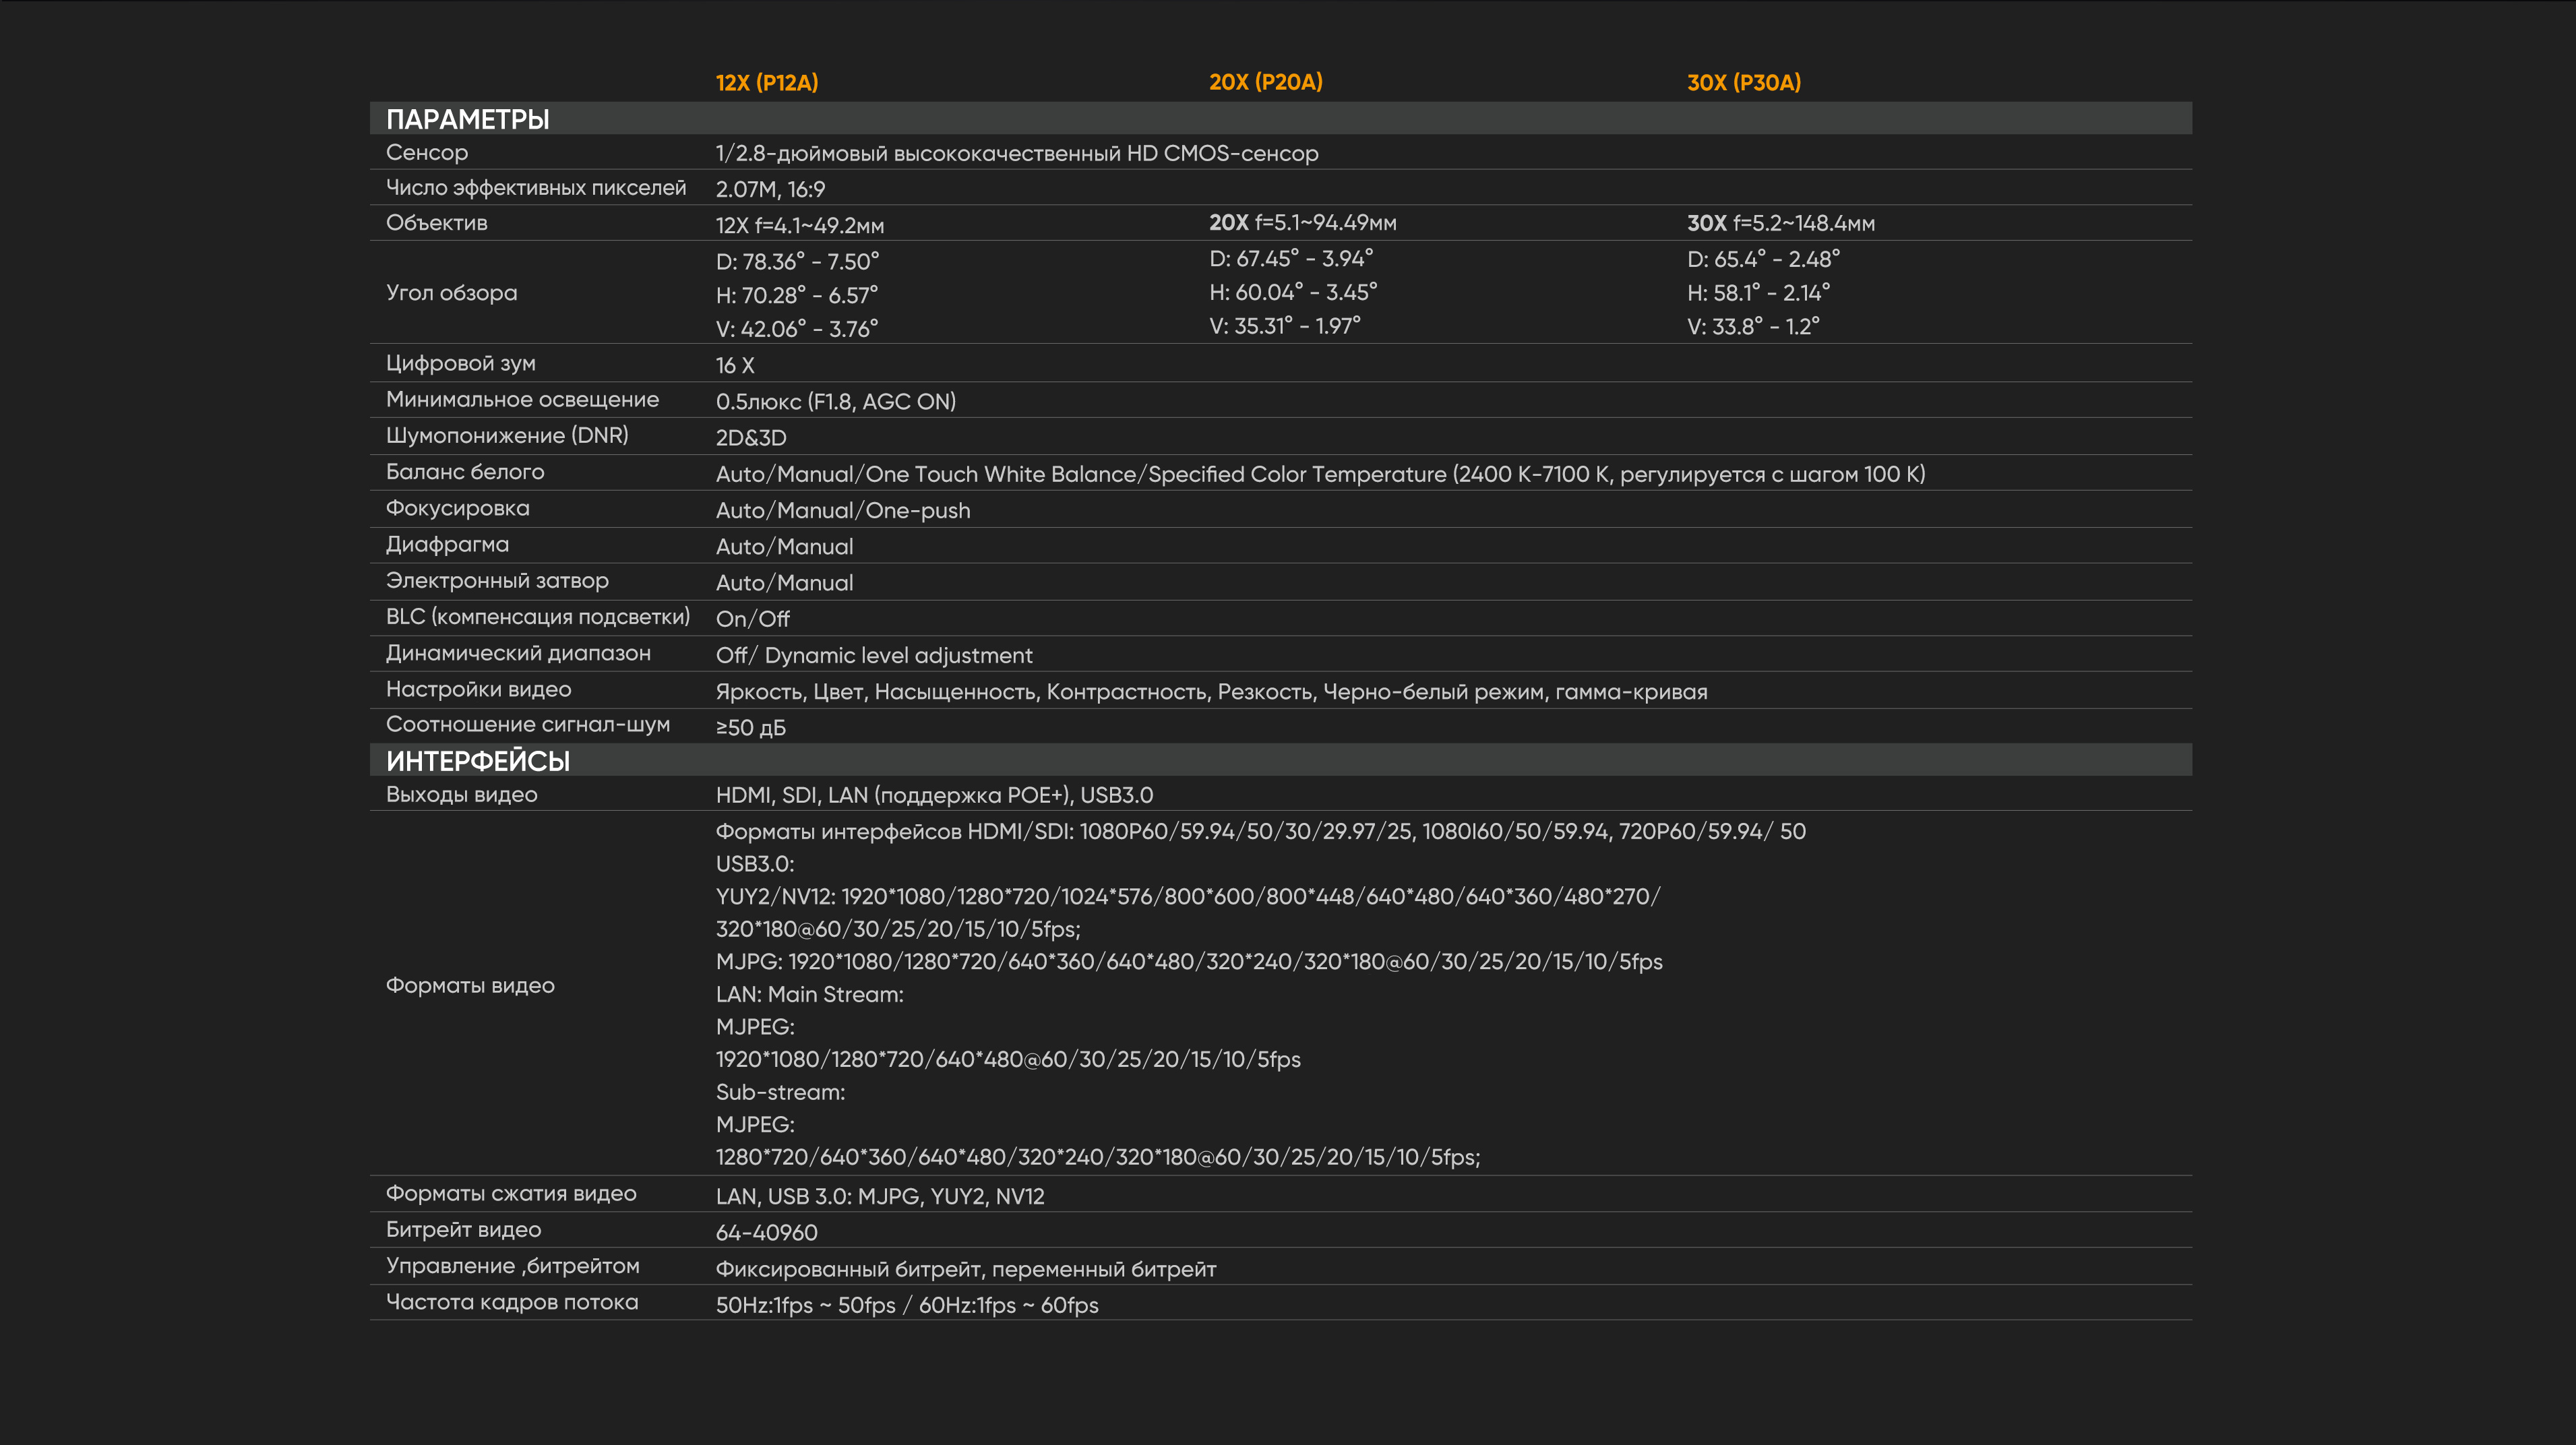Click the Частота кадров потока label
This screenshot has width=2576, height=1445.
click(512, 1303)
